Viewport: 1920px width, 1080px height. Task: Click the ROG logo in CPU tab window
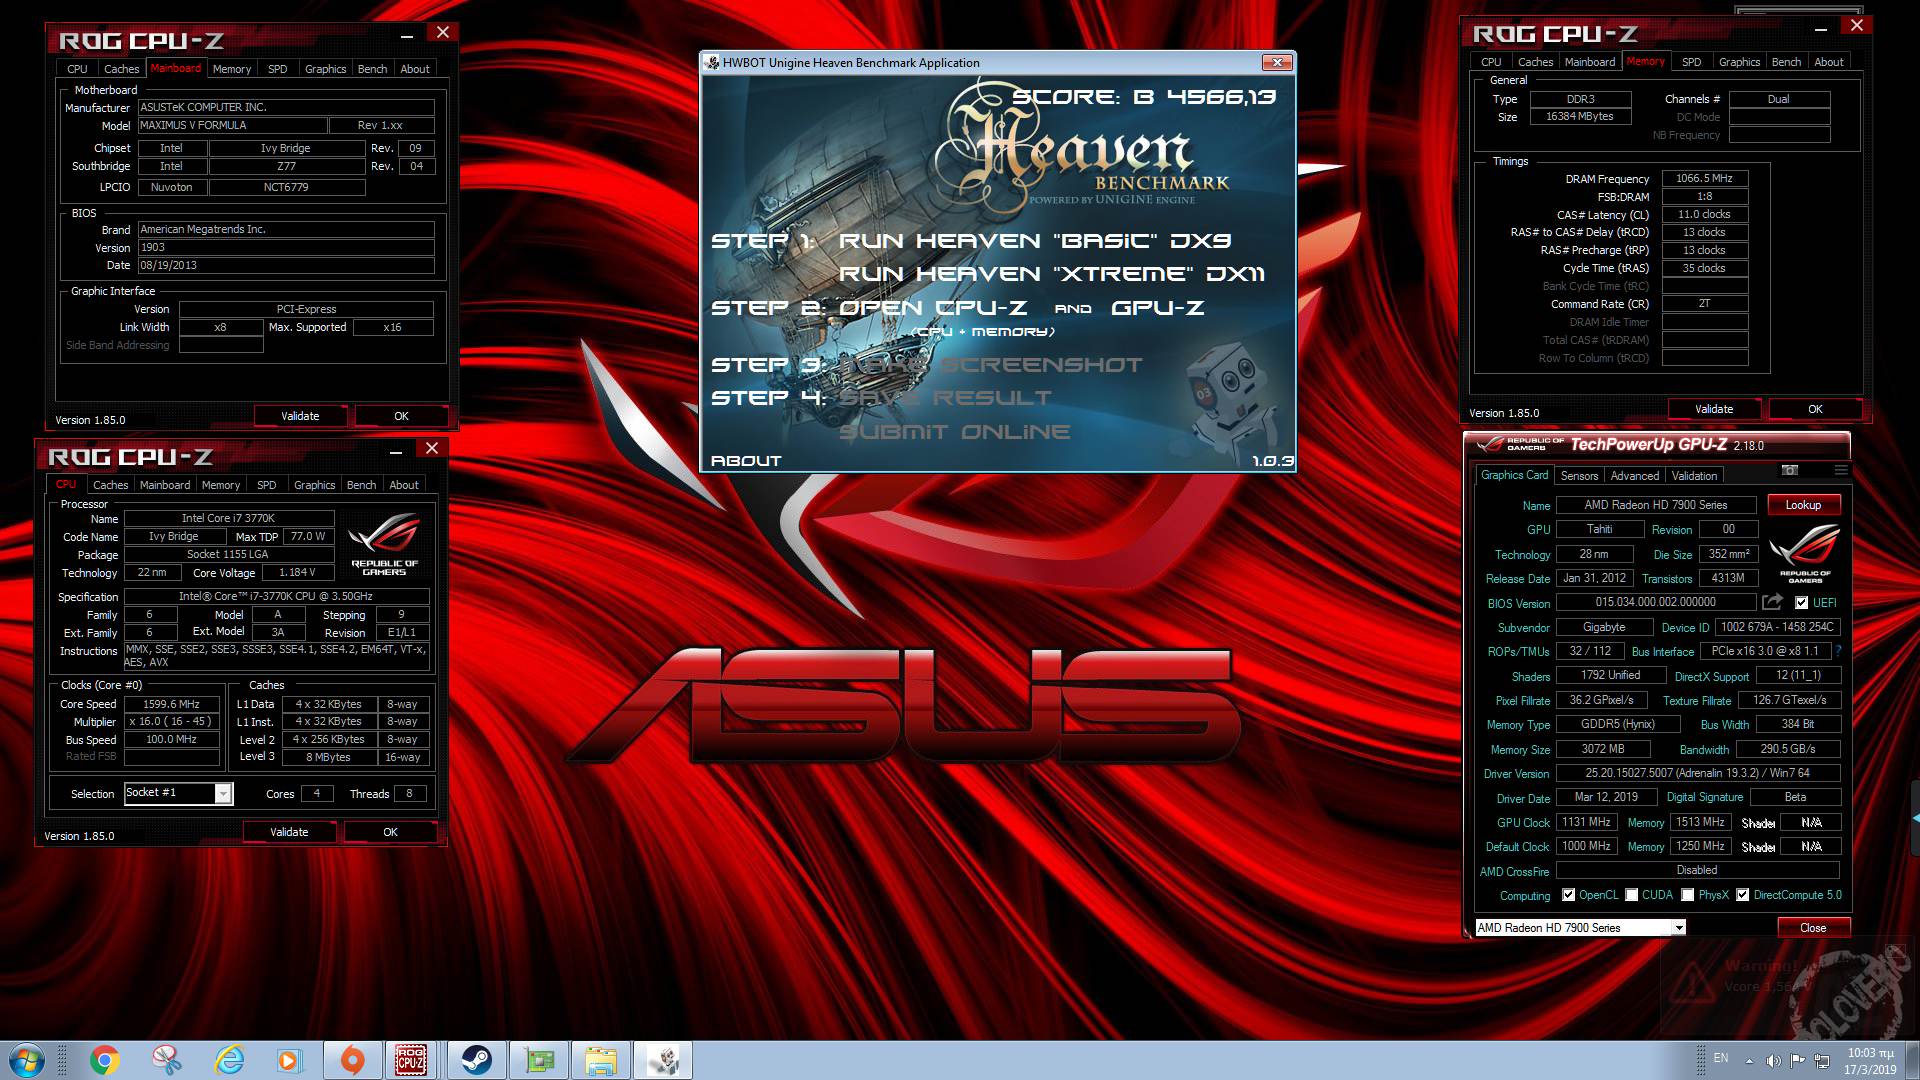[x=385, y=543]
